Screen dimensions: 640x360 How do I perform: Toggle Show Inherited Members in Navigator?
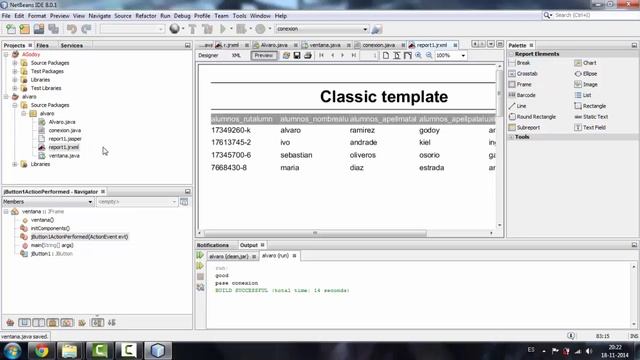[10, 322]
